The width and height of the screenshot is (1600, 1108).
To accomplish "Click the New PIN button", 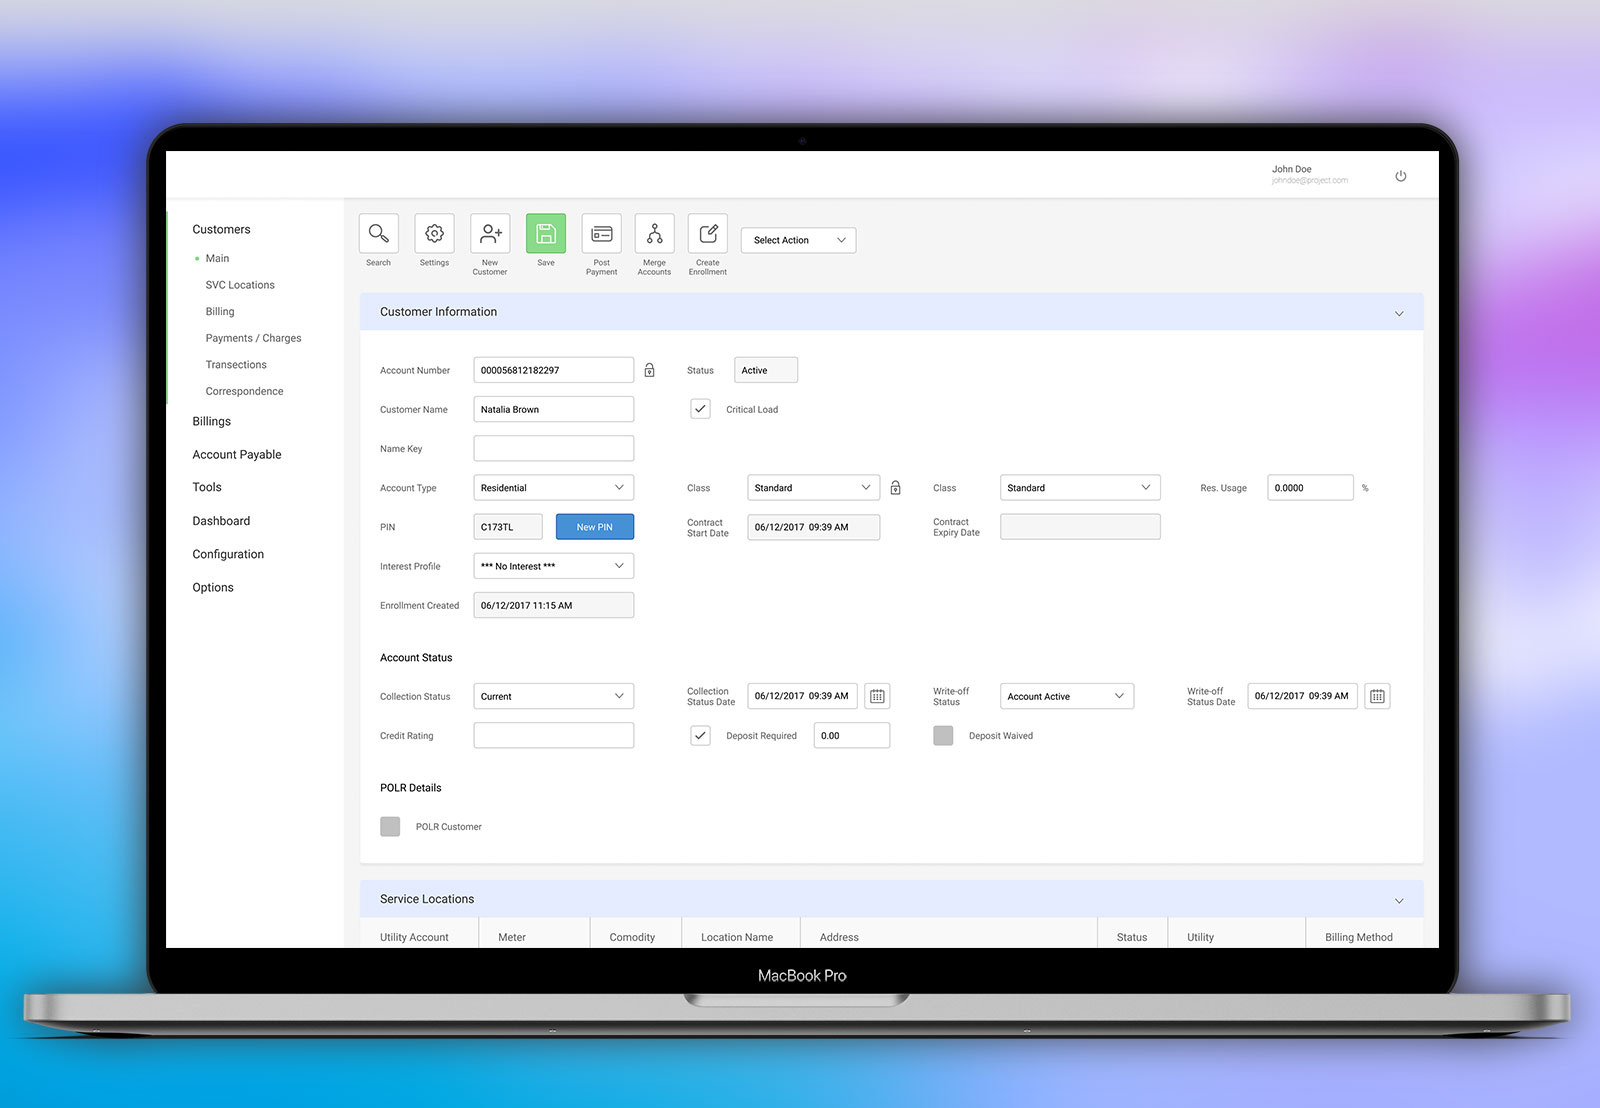I will tap(594, 526).
